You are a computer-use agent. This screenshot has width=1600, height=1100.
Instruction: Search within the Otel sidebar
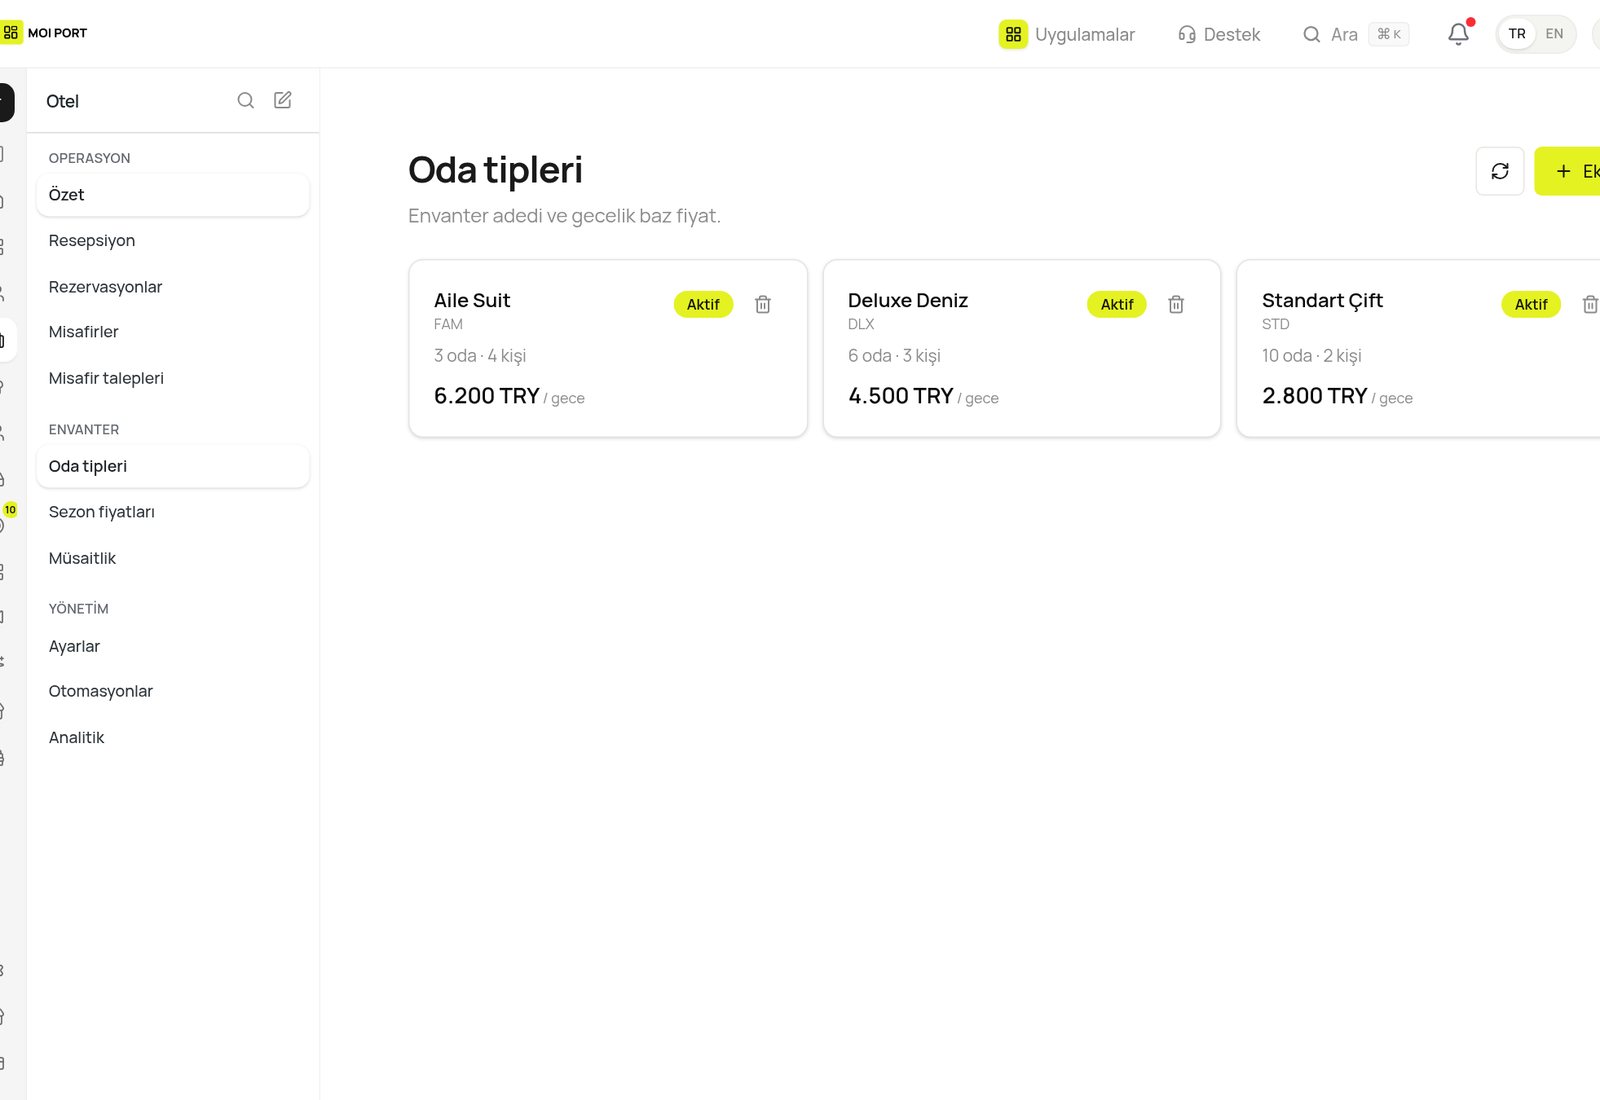point(246,100)
